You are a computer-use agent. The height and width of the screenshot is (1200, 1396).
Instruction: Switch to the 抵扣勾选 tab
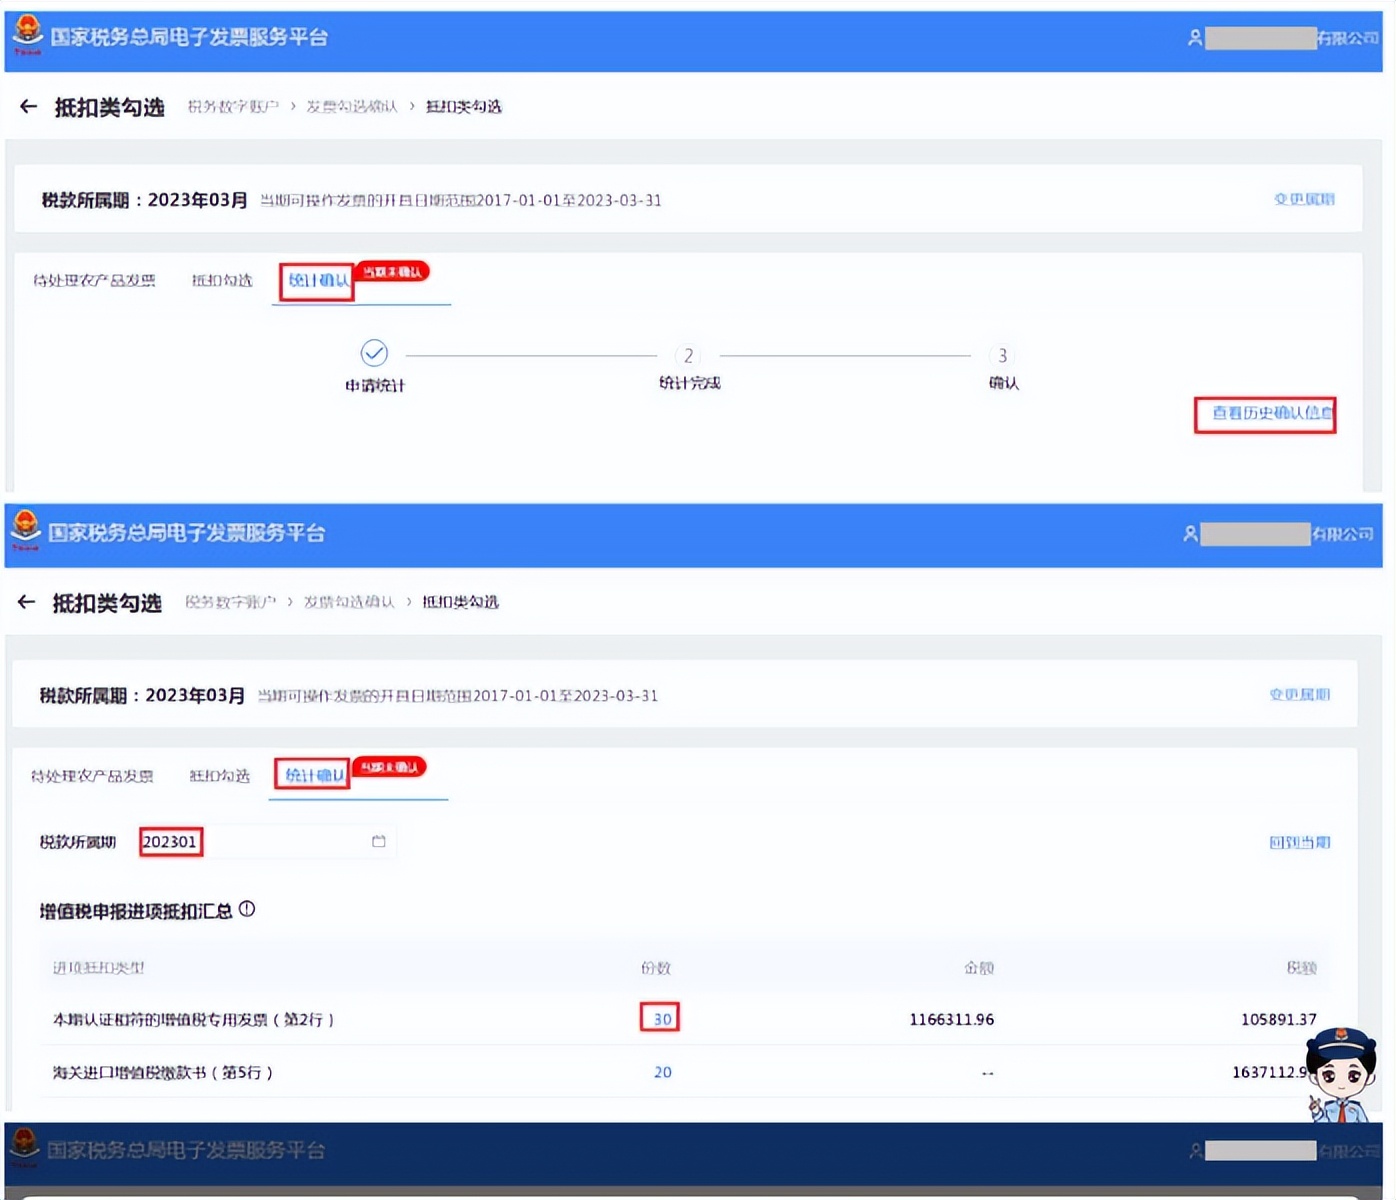coord(221,280)
